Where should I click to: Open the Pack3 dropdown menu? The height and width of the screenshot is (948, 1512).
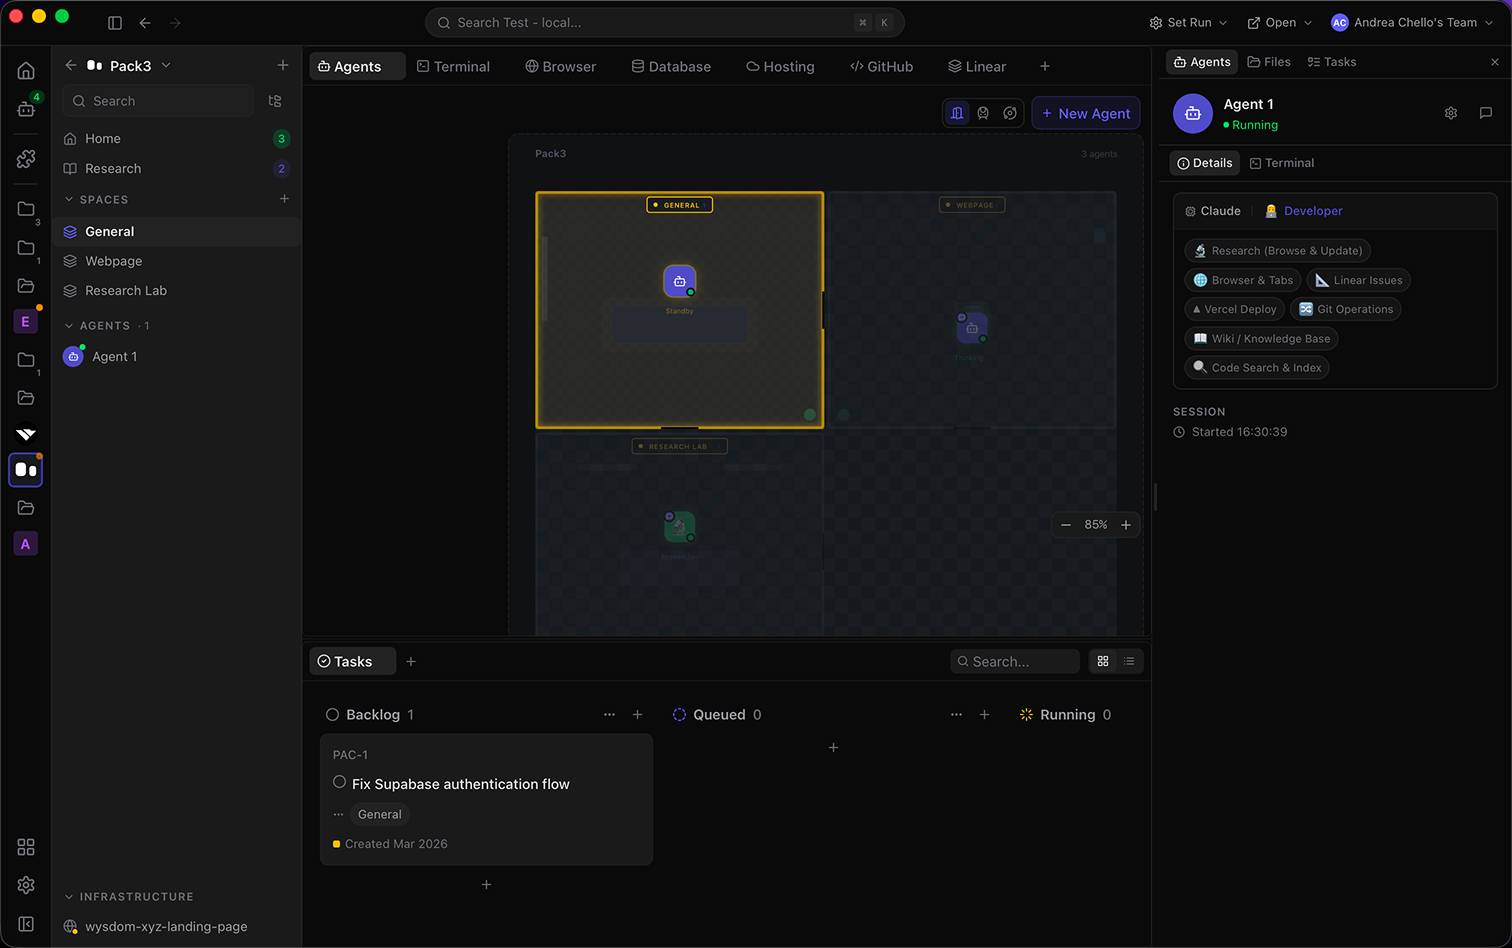pyautogui.click(x=164, y=65)
